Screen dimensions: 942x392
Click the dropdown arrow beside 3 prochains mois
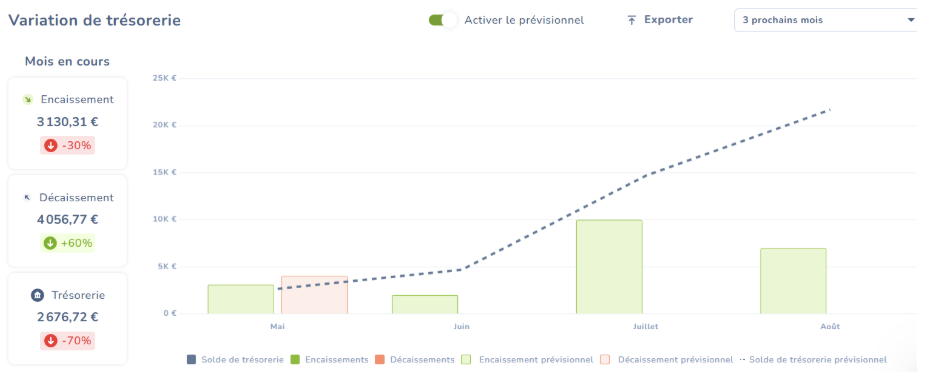(x=910, y=20)
